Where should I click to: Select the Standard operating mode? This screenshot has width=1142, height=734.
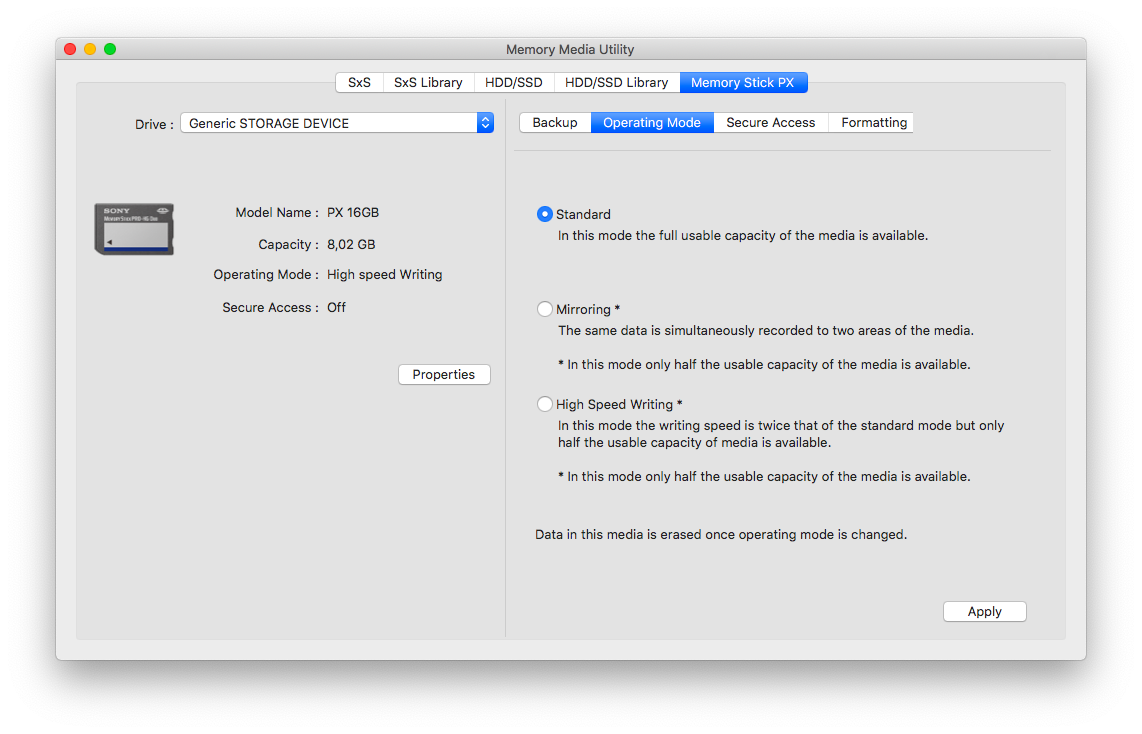pos(544,214)
